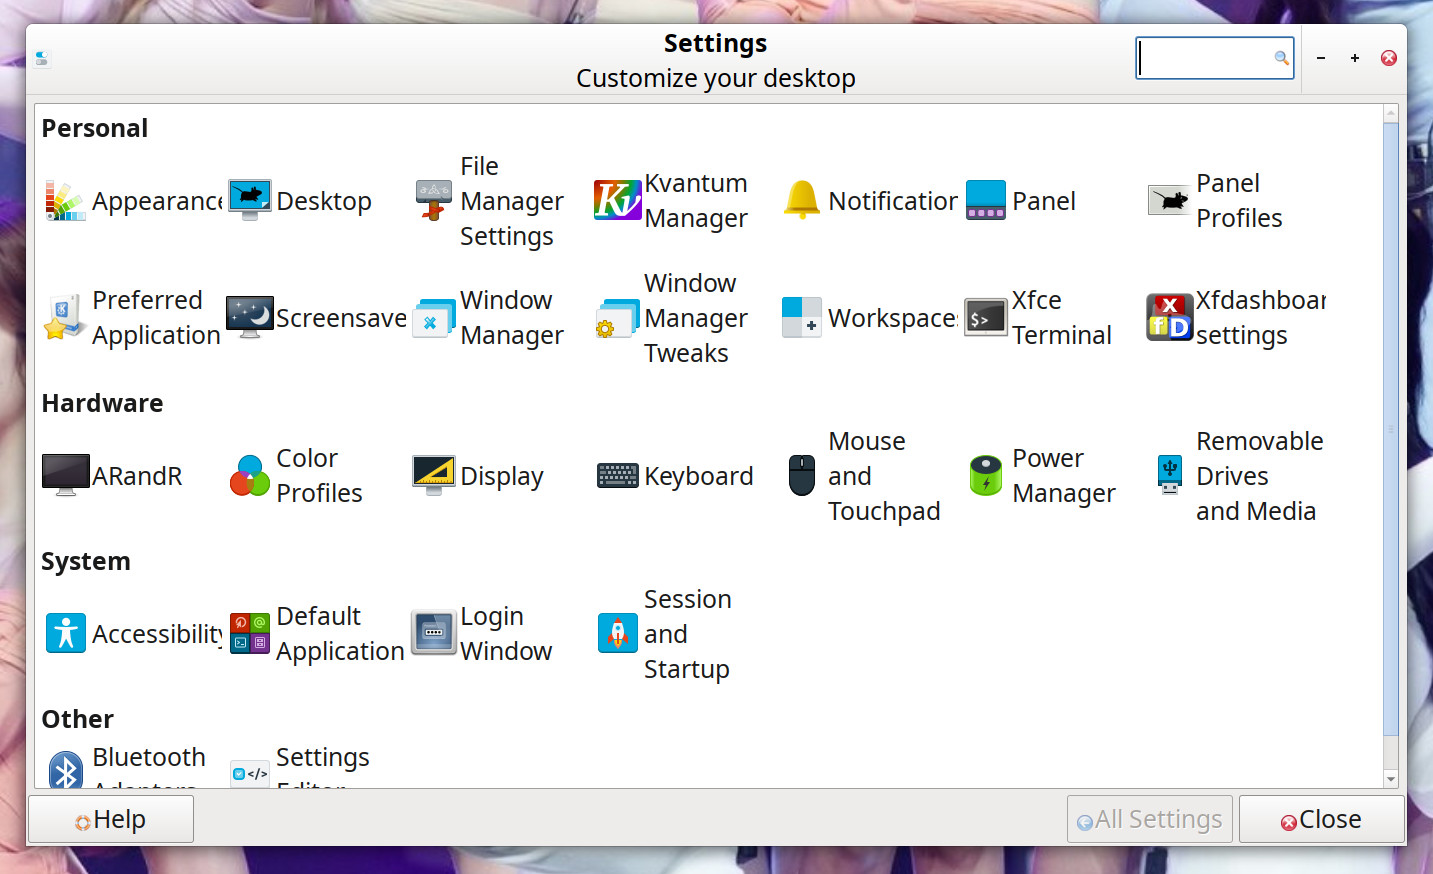Open the Display settings icon
1433x874 pixels.
[x=434, y=476]
